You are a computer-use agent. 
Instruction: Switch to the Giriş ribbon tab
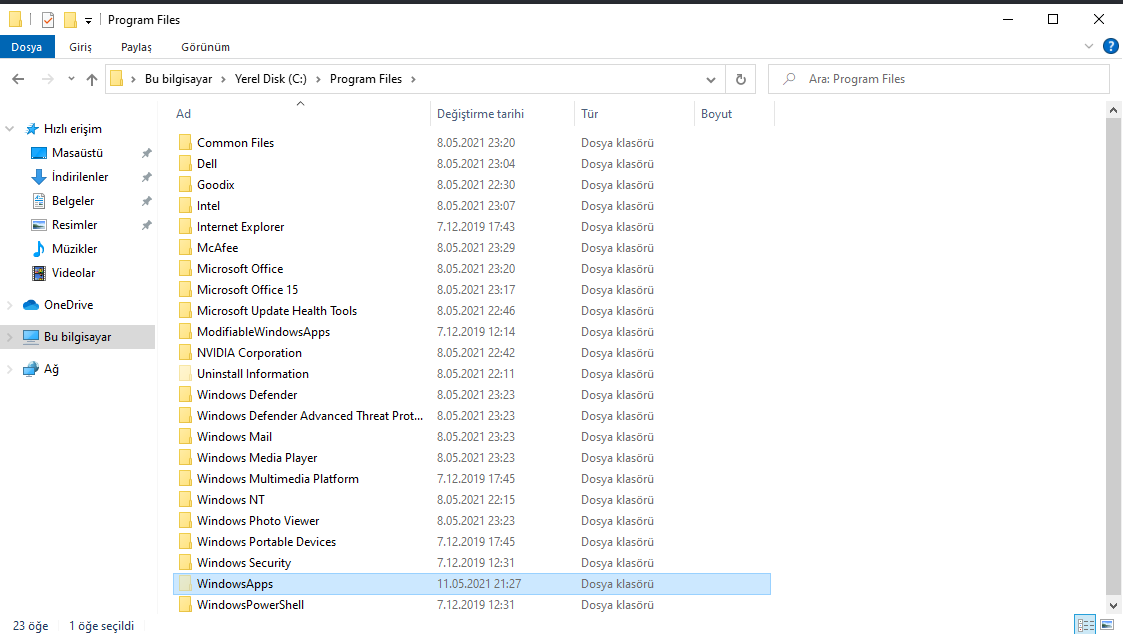click(80, 47)
